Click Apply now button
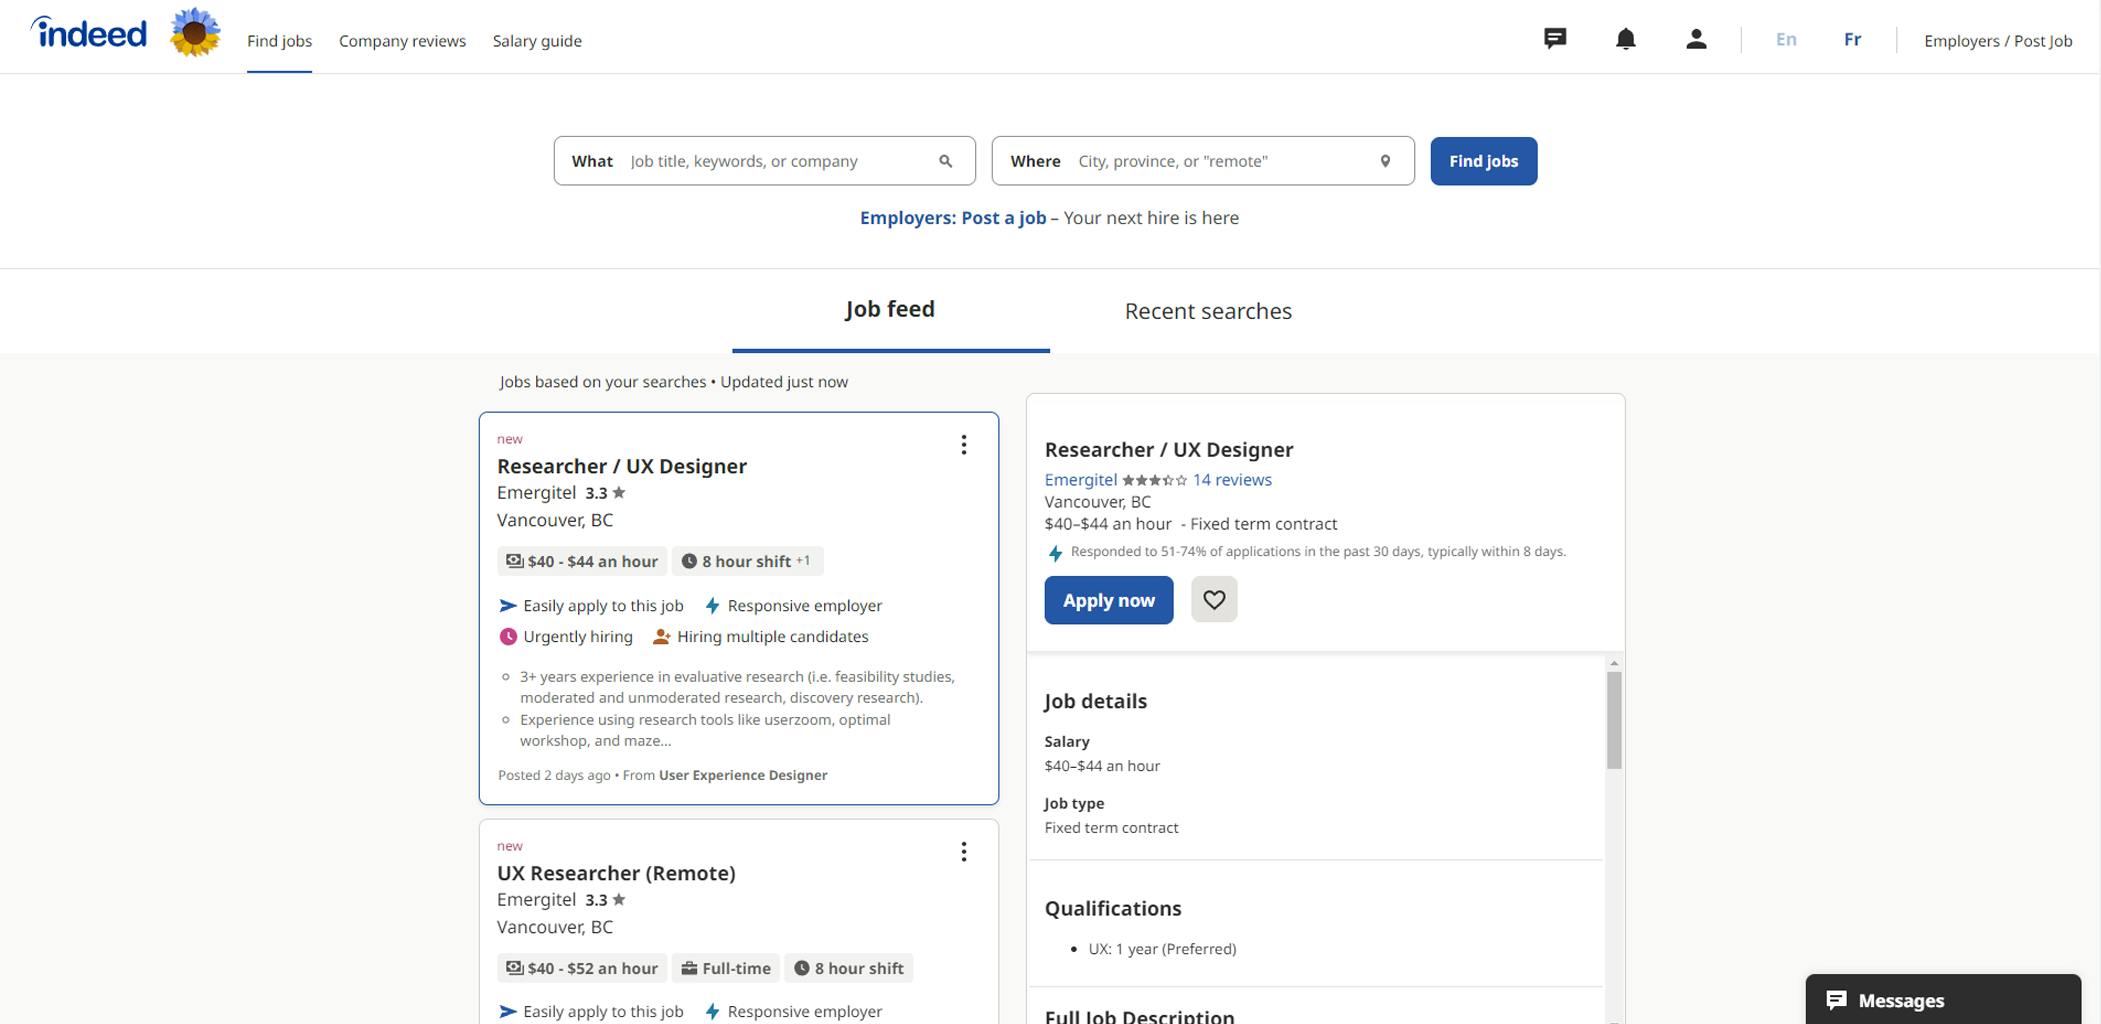This screenshot has height=1024, width=2101. (x=1108, y=600)
